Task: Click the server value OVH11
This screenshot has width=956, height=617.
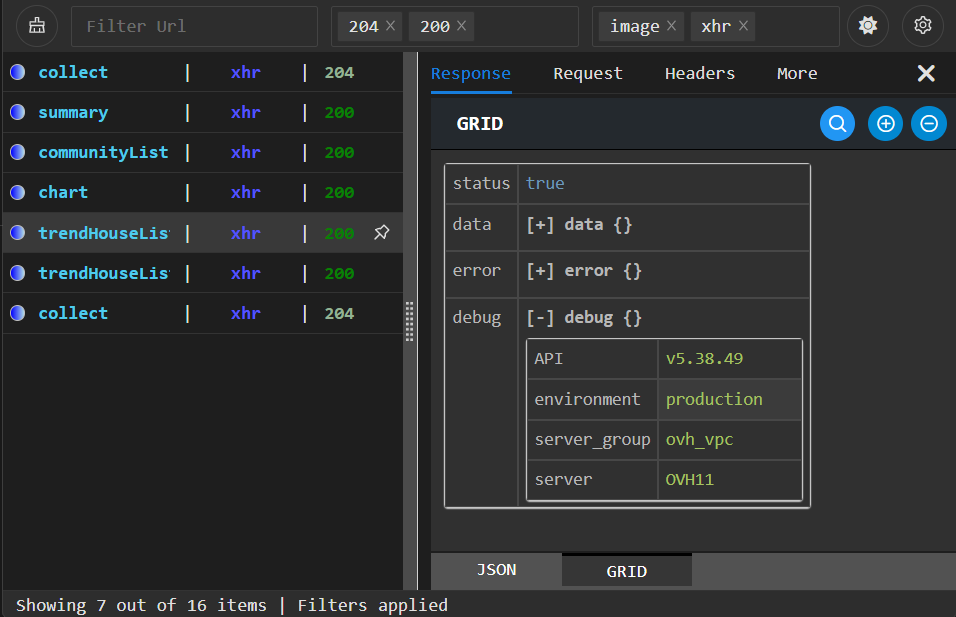Action: [690, 480]
